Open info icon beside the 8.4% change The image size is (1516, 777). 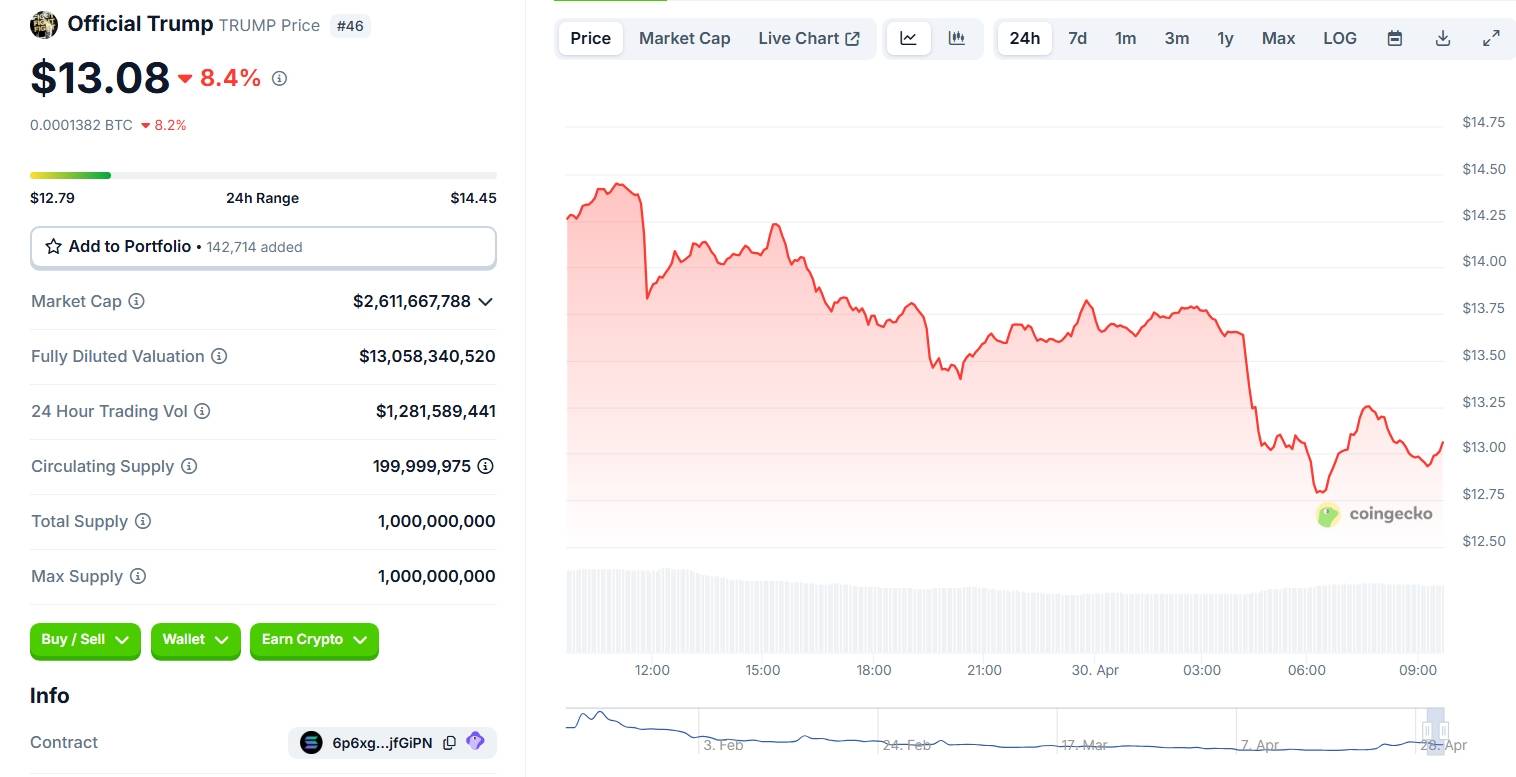279,78
